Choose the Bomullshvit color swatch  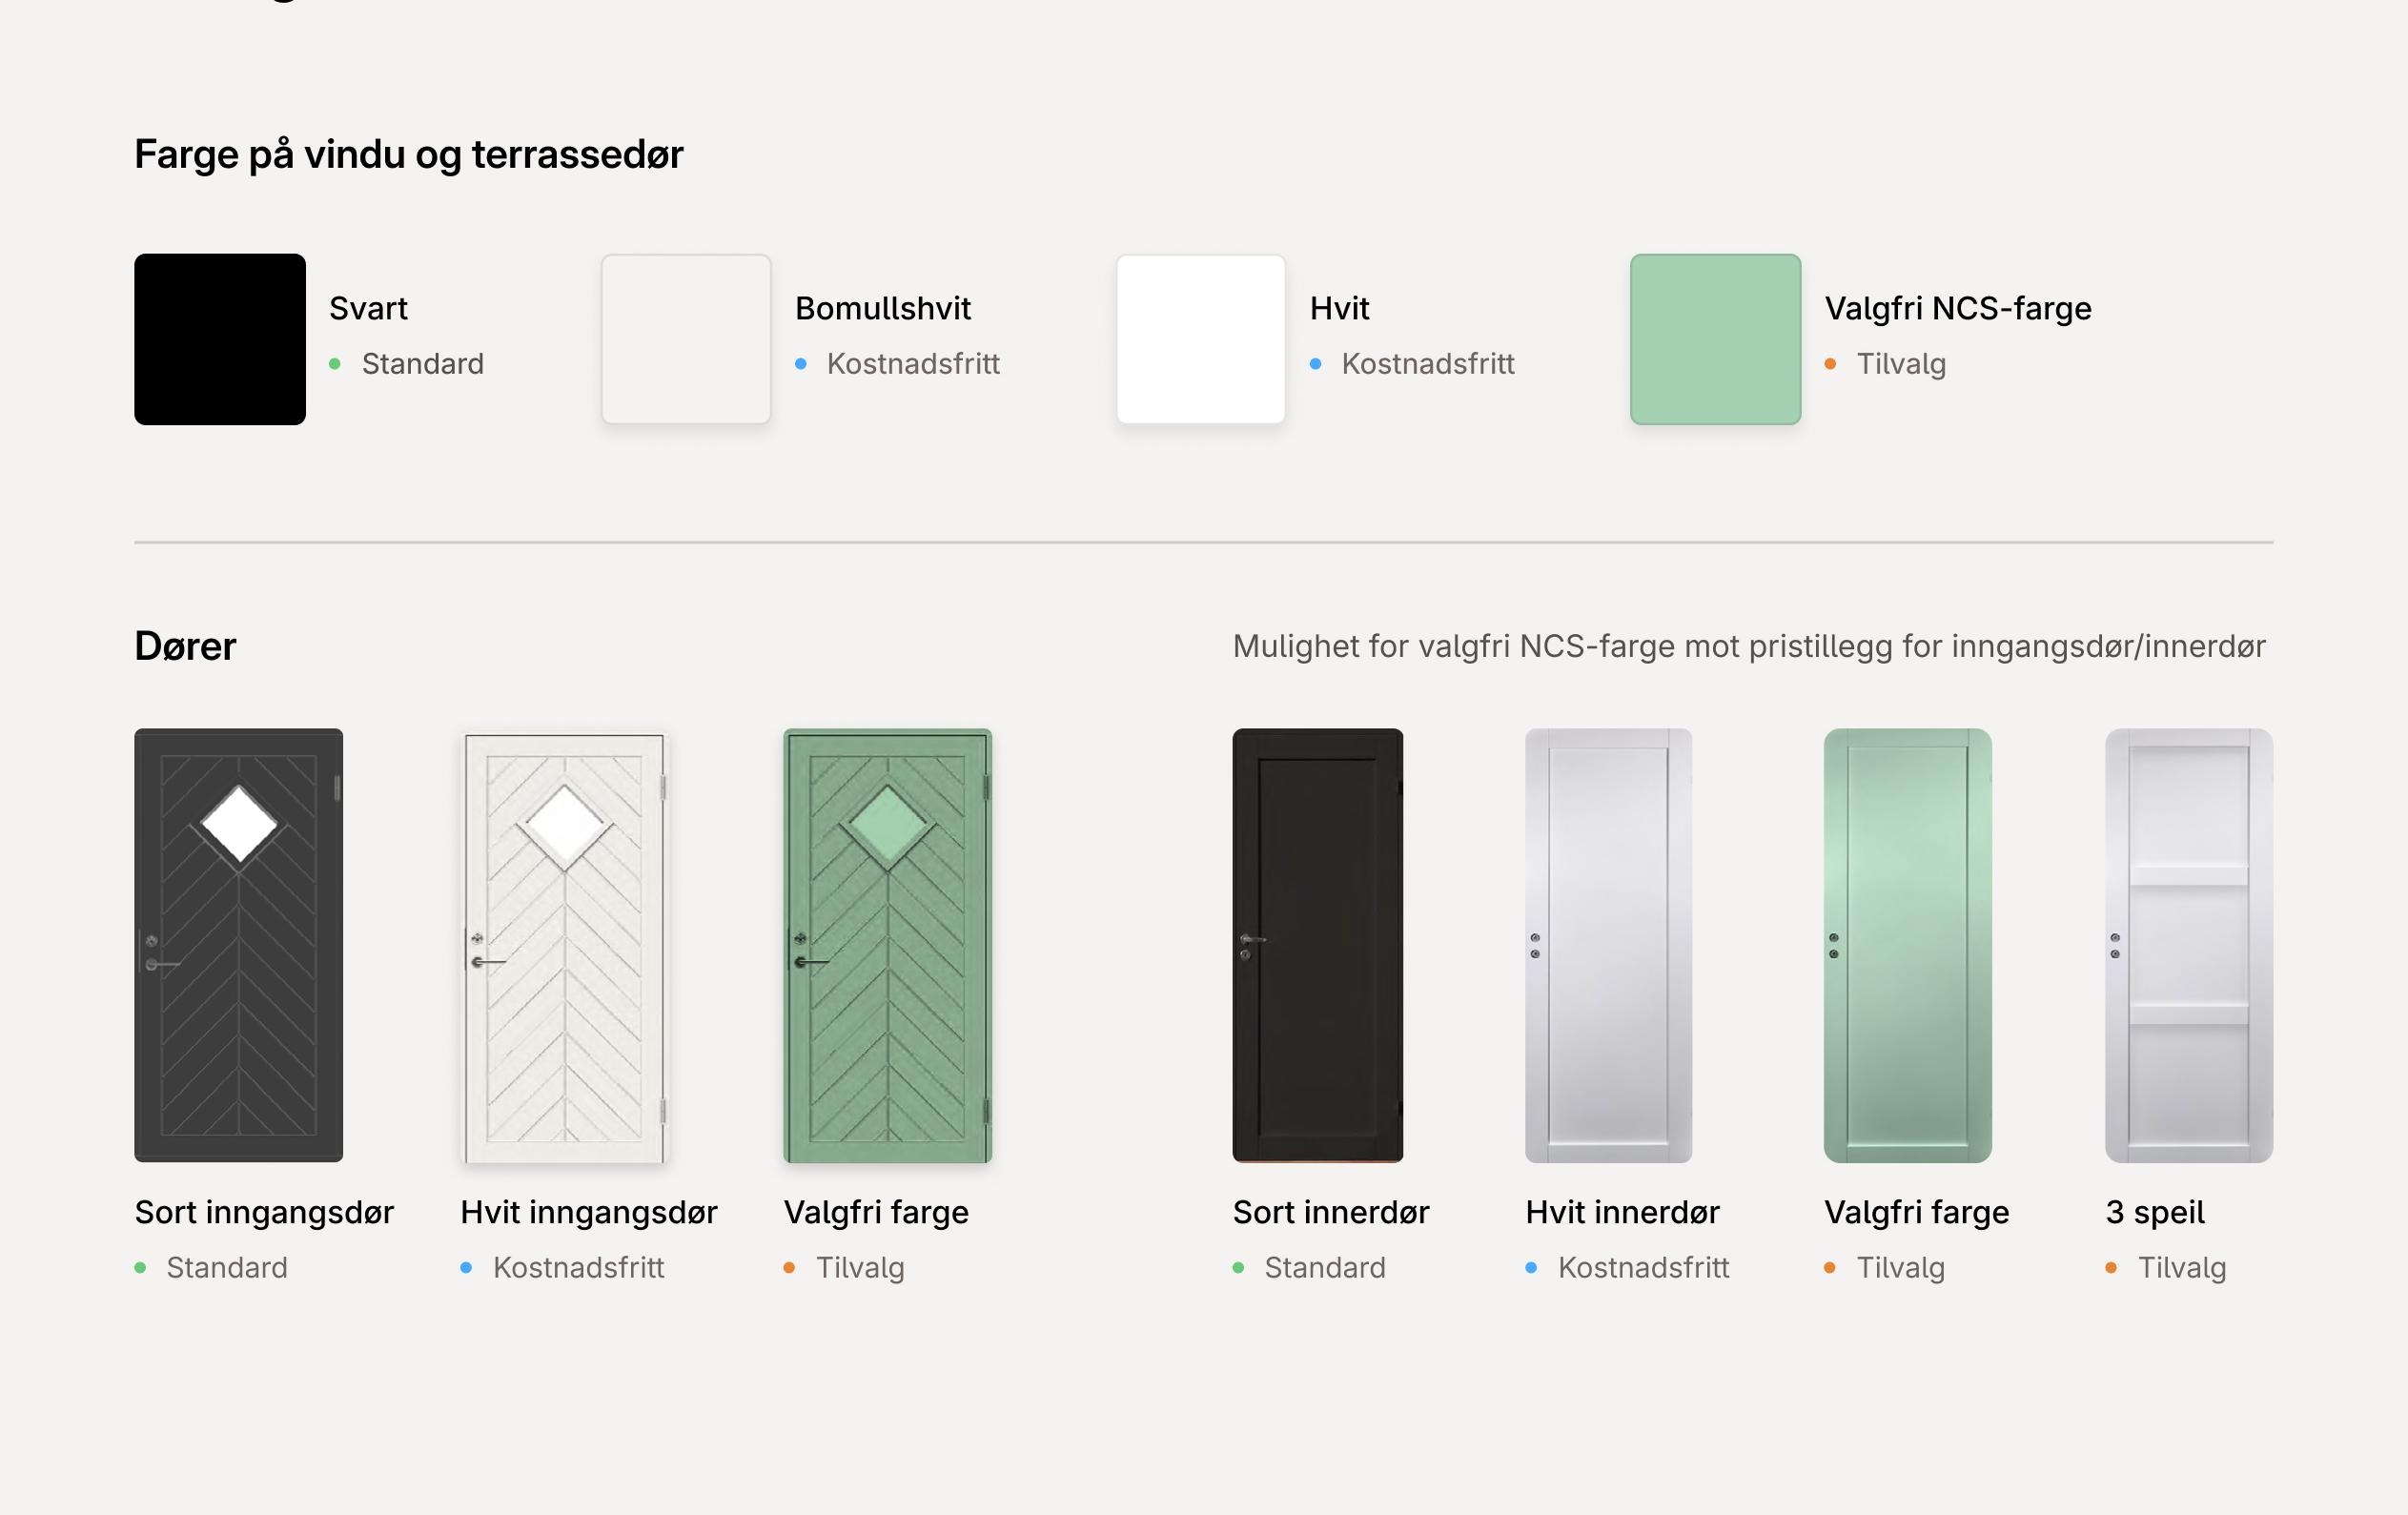tap(686, 339)
